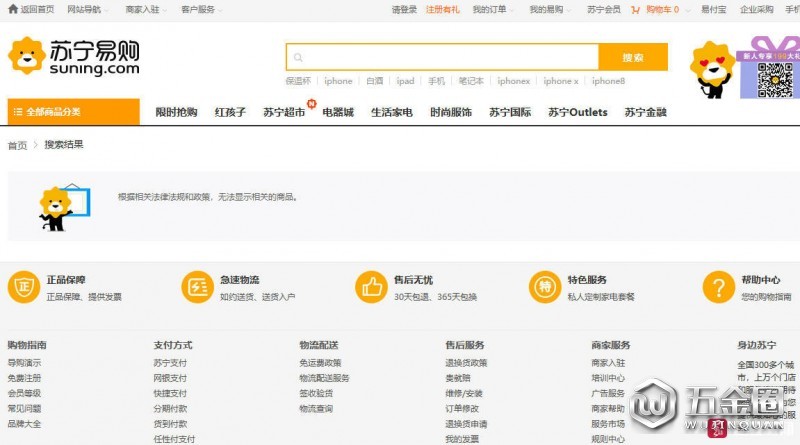This screenshot has width=800, height=445.
Task: Open 退换货政策 under 售后服务
Action: [466, 363]
